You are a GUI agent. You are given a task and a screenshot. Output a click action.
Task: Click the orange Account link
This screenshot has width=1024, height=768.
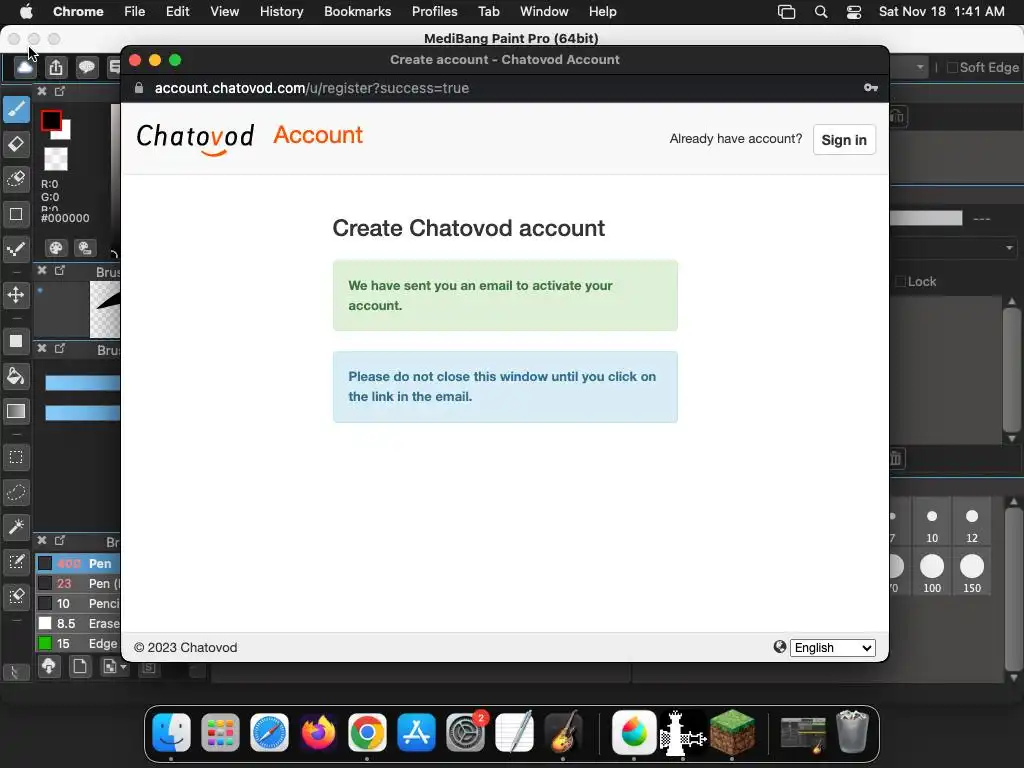(x=318, y=135)
